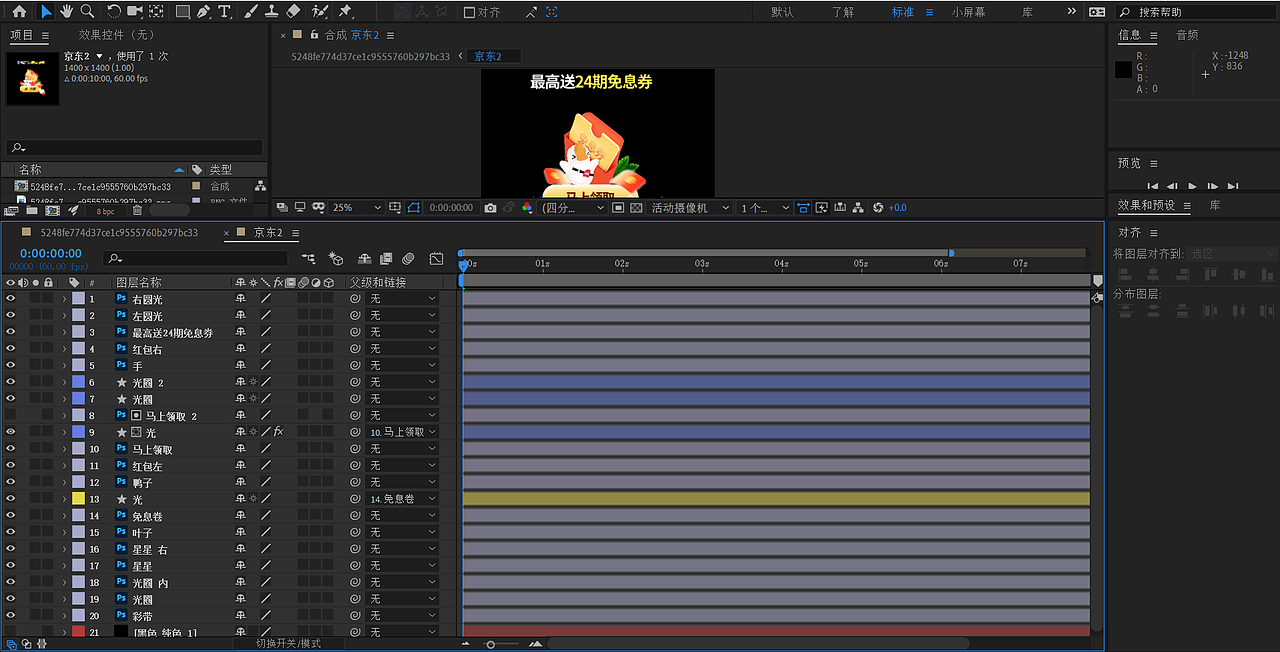Click the timeline current time 0:00:00:00
The width and height of the screenshot is (1280, 652).
(51, 254)
